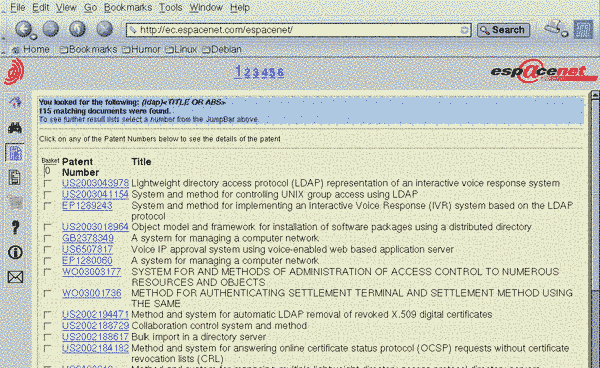Click the sidebar envelope contact icon
The image size is (600, 368).
tap(15, 277)
